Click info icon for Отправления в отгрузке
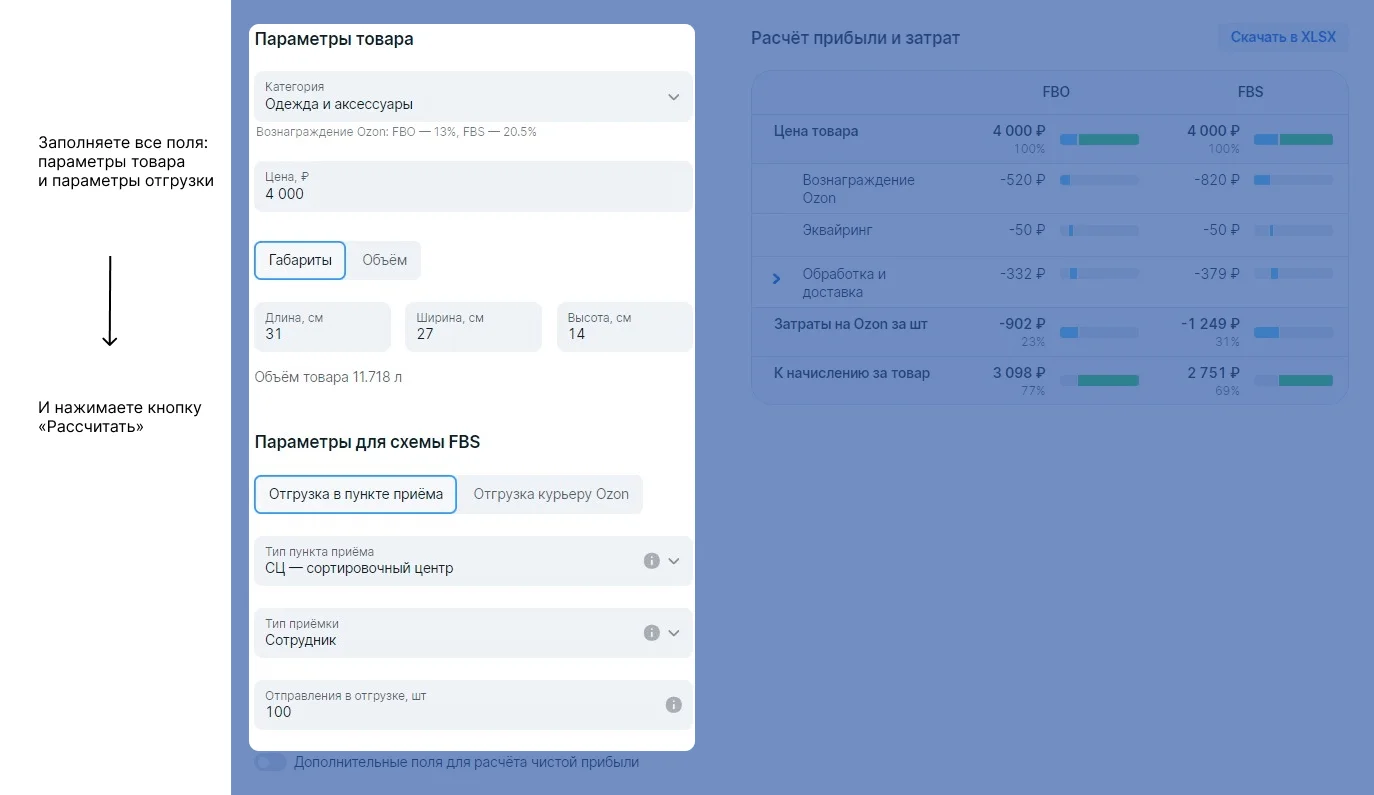The height and width of the screenshot is (795, 1374). tap(674, 705)
